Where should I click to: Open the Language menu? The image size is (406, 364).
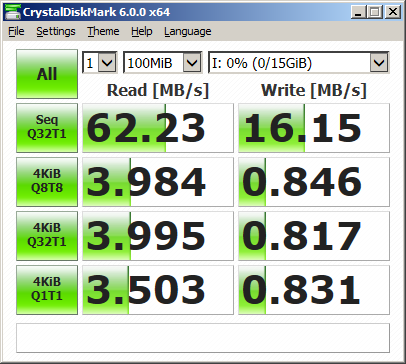188,31
